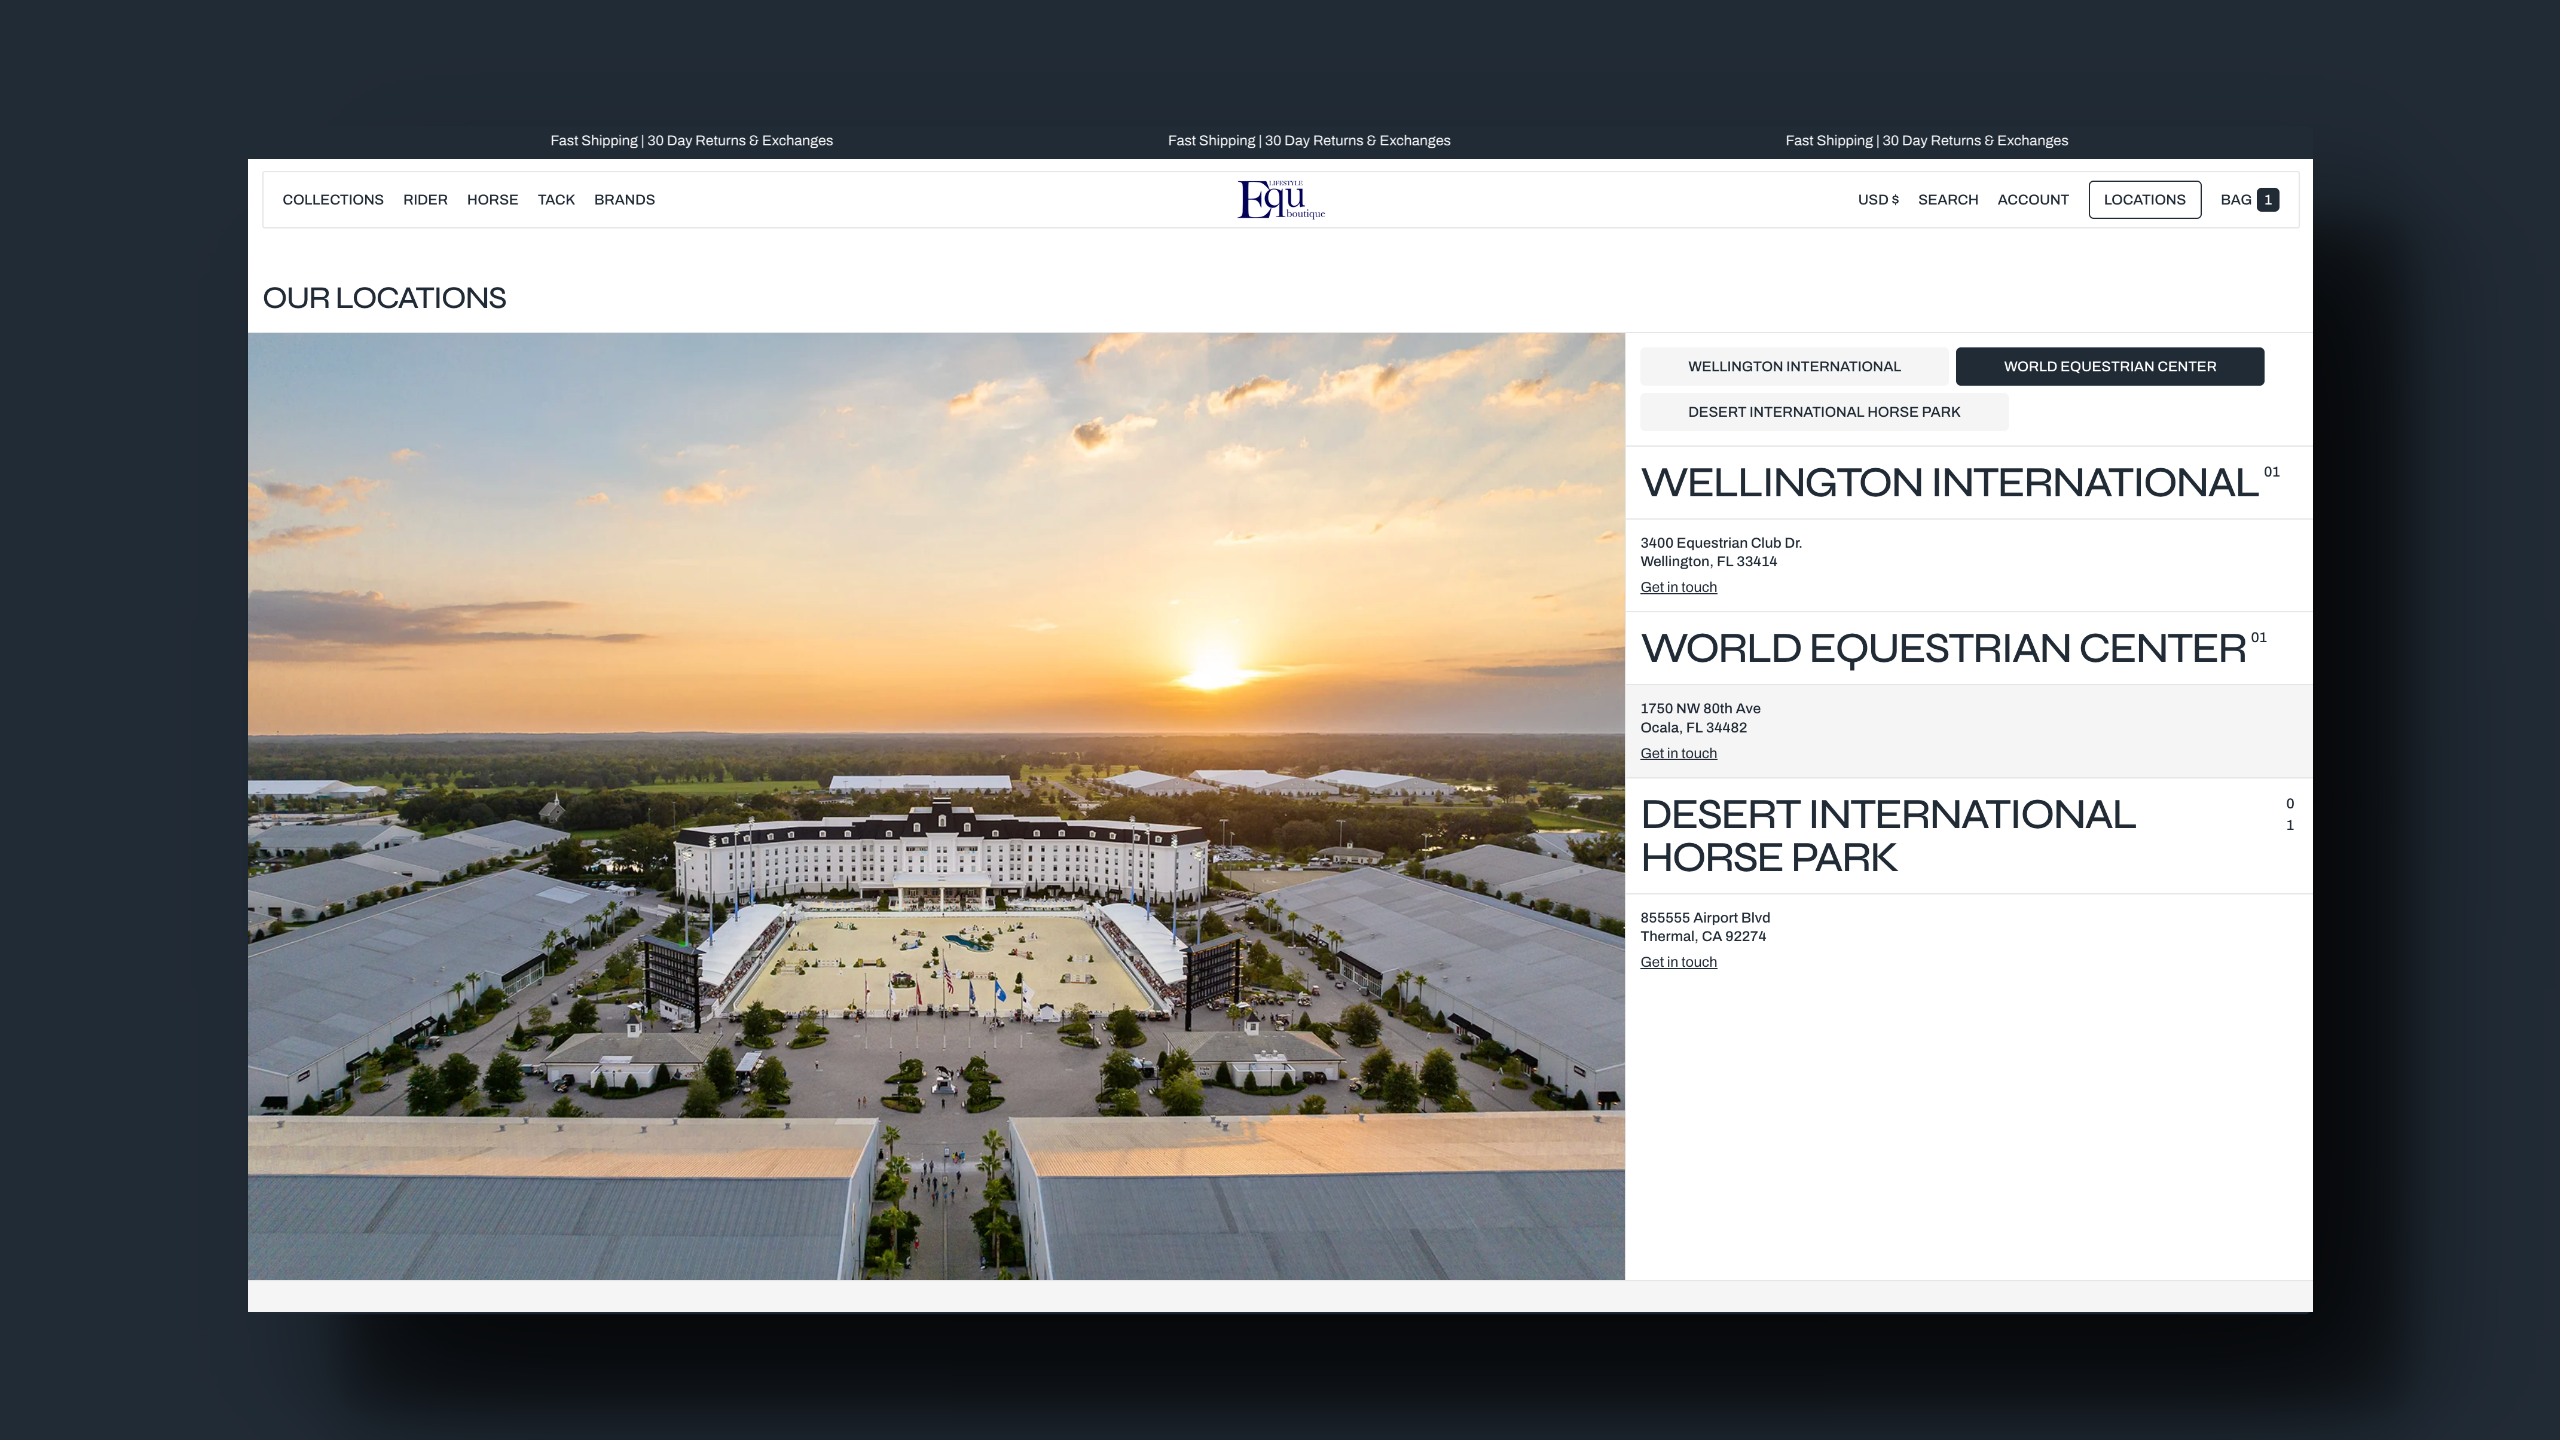The width and height of the screenshot is (2560, 1440).
Task: Open the COLLECTIONS menu
Action: [x=333, y=200]
